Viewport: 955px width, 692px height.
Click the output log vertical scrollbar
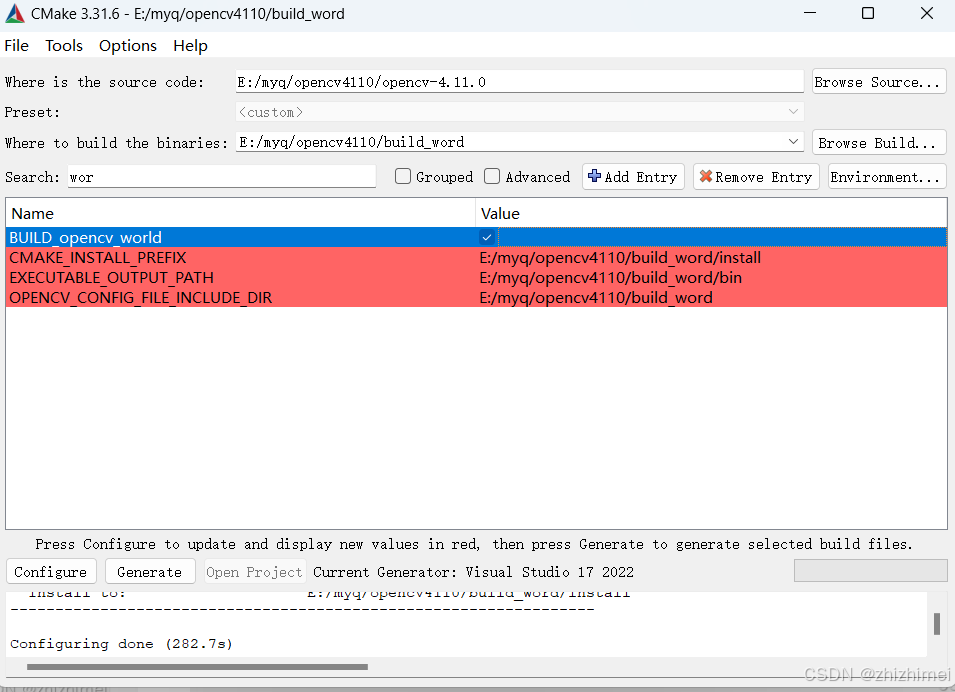point(937,624)
